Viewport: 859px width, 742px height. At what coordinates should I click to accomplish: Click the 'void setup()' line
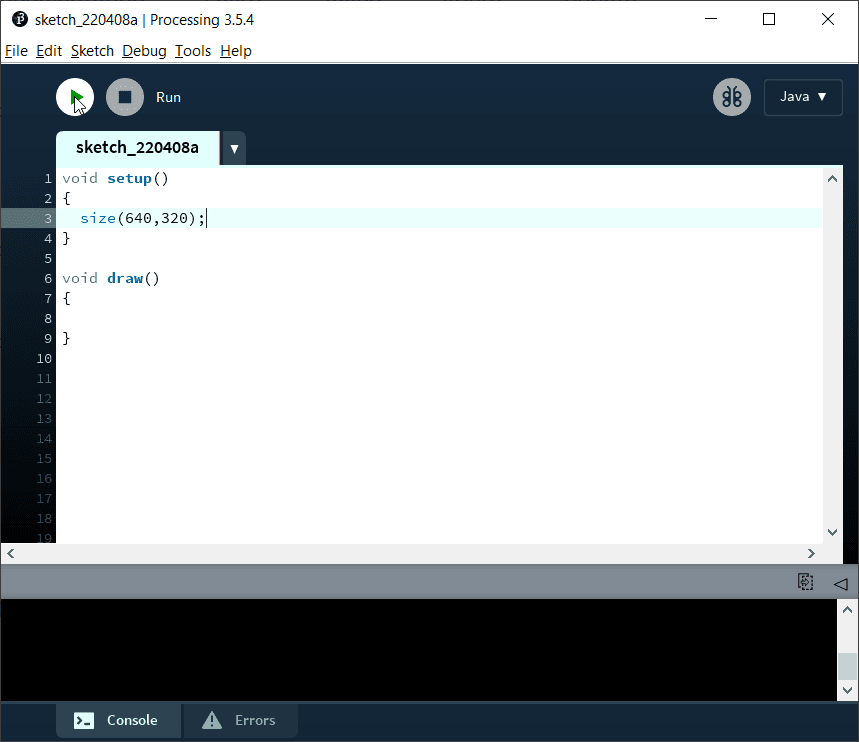click(116, 179)
